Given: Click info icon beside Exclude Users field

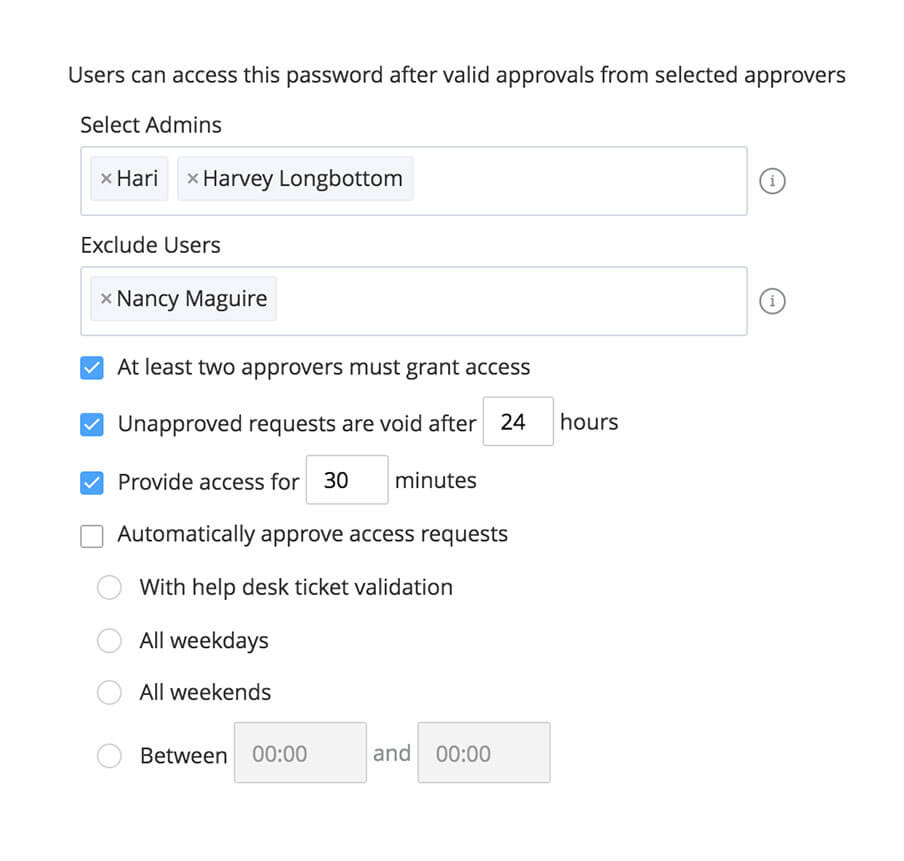Looking at the screenshot, I should click(772, 301).
